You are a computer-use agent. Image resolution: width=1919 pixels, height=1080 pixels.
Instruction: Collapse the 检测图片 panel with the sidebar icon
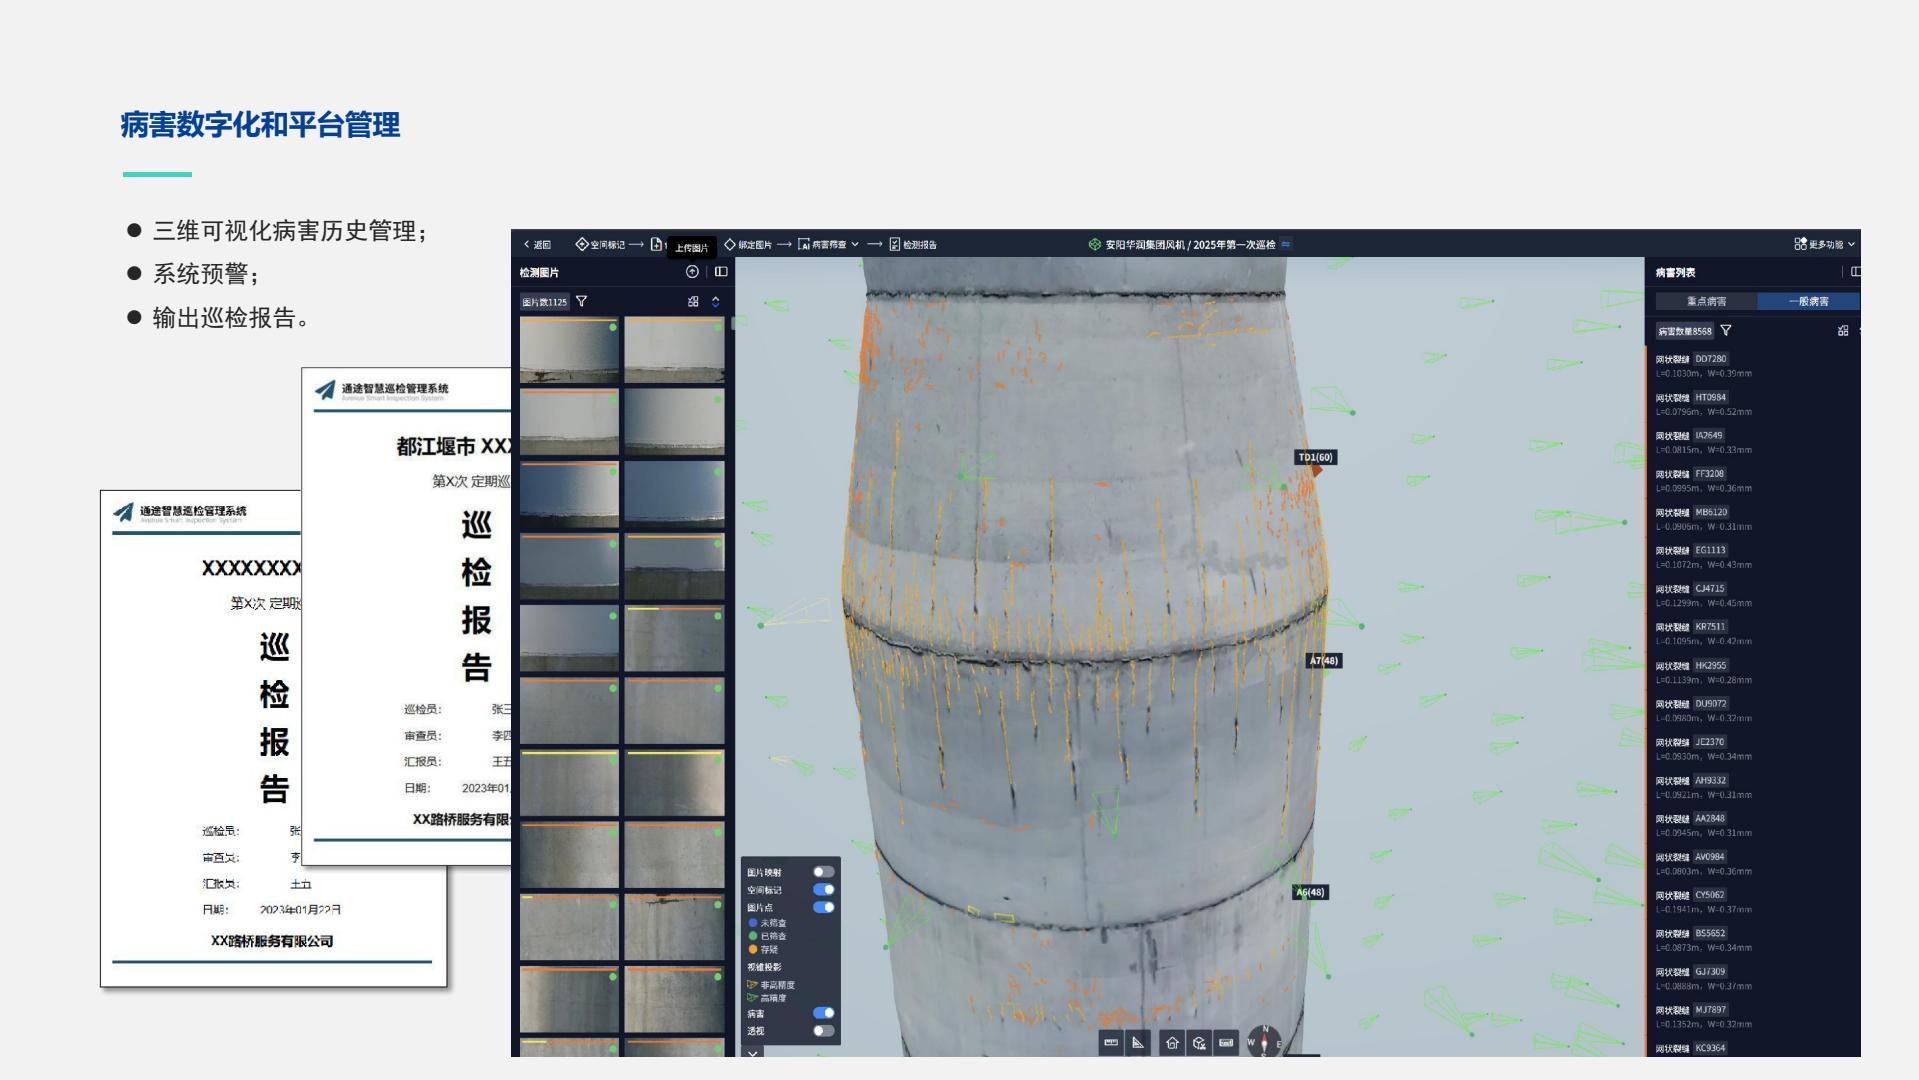721,272
